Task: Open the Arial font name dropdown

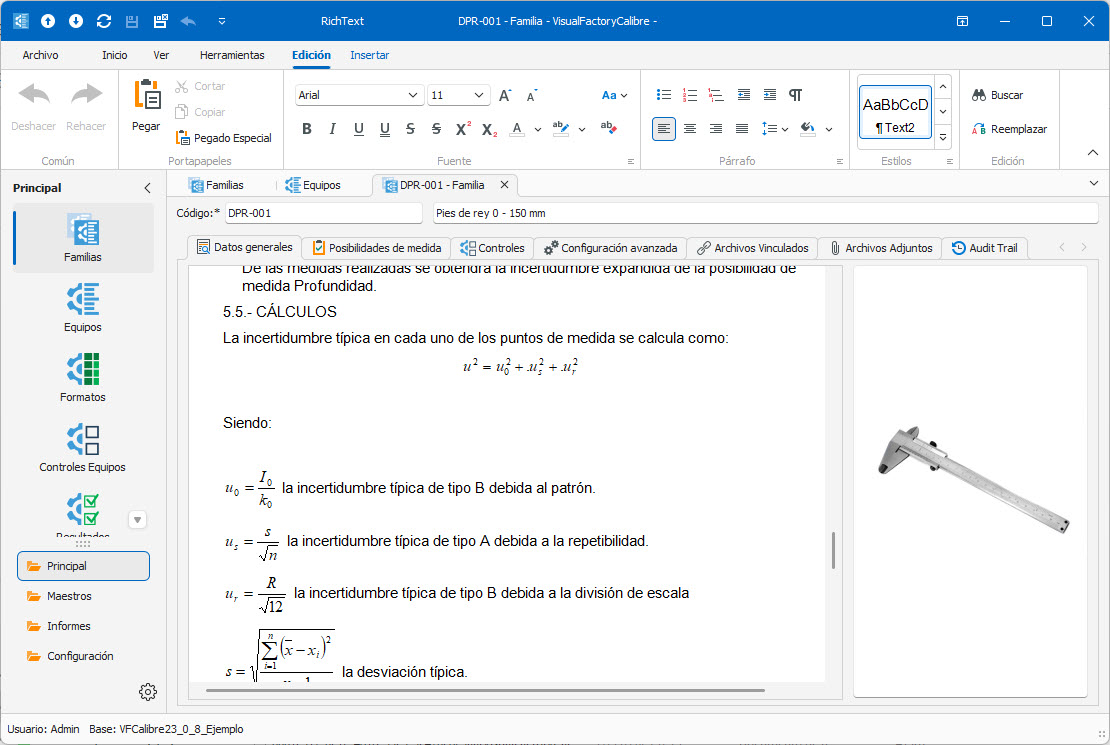Action: 413,95
